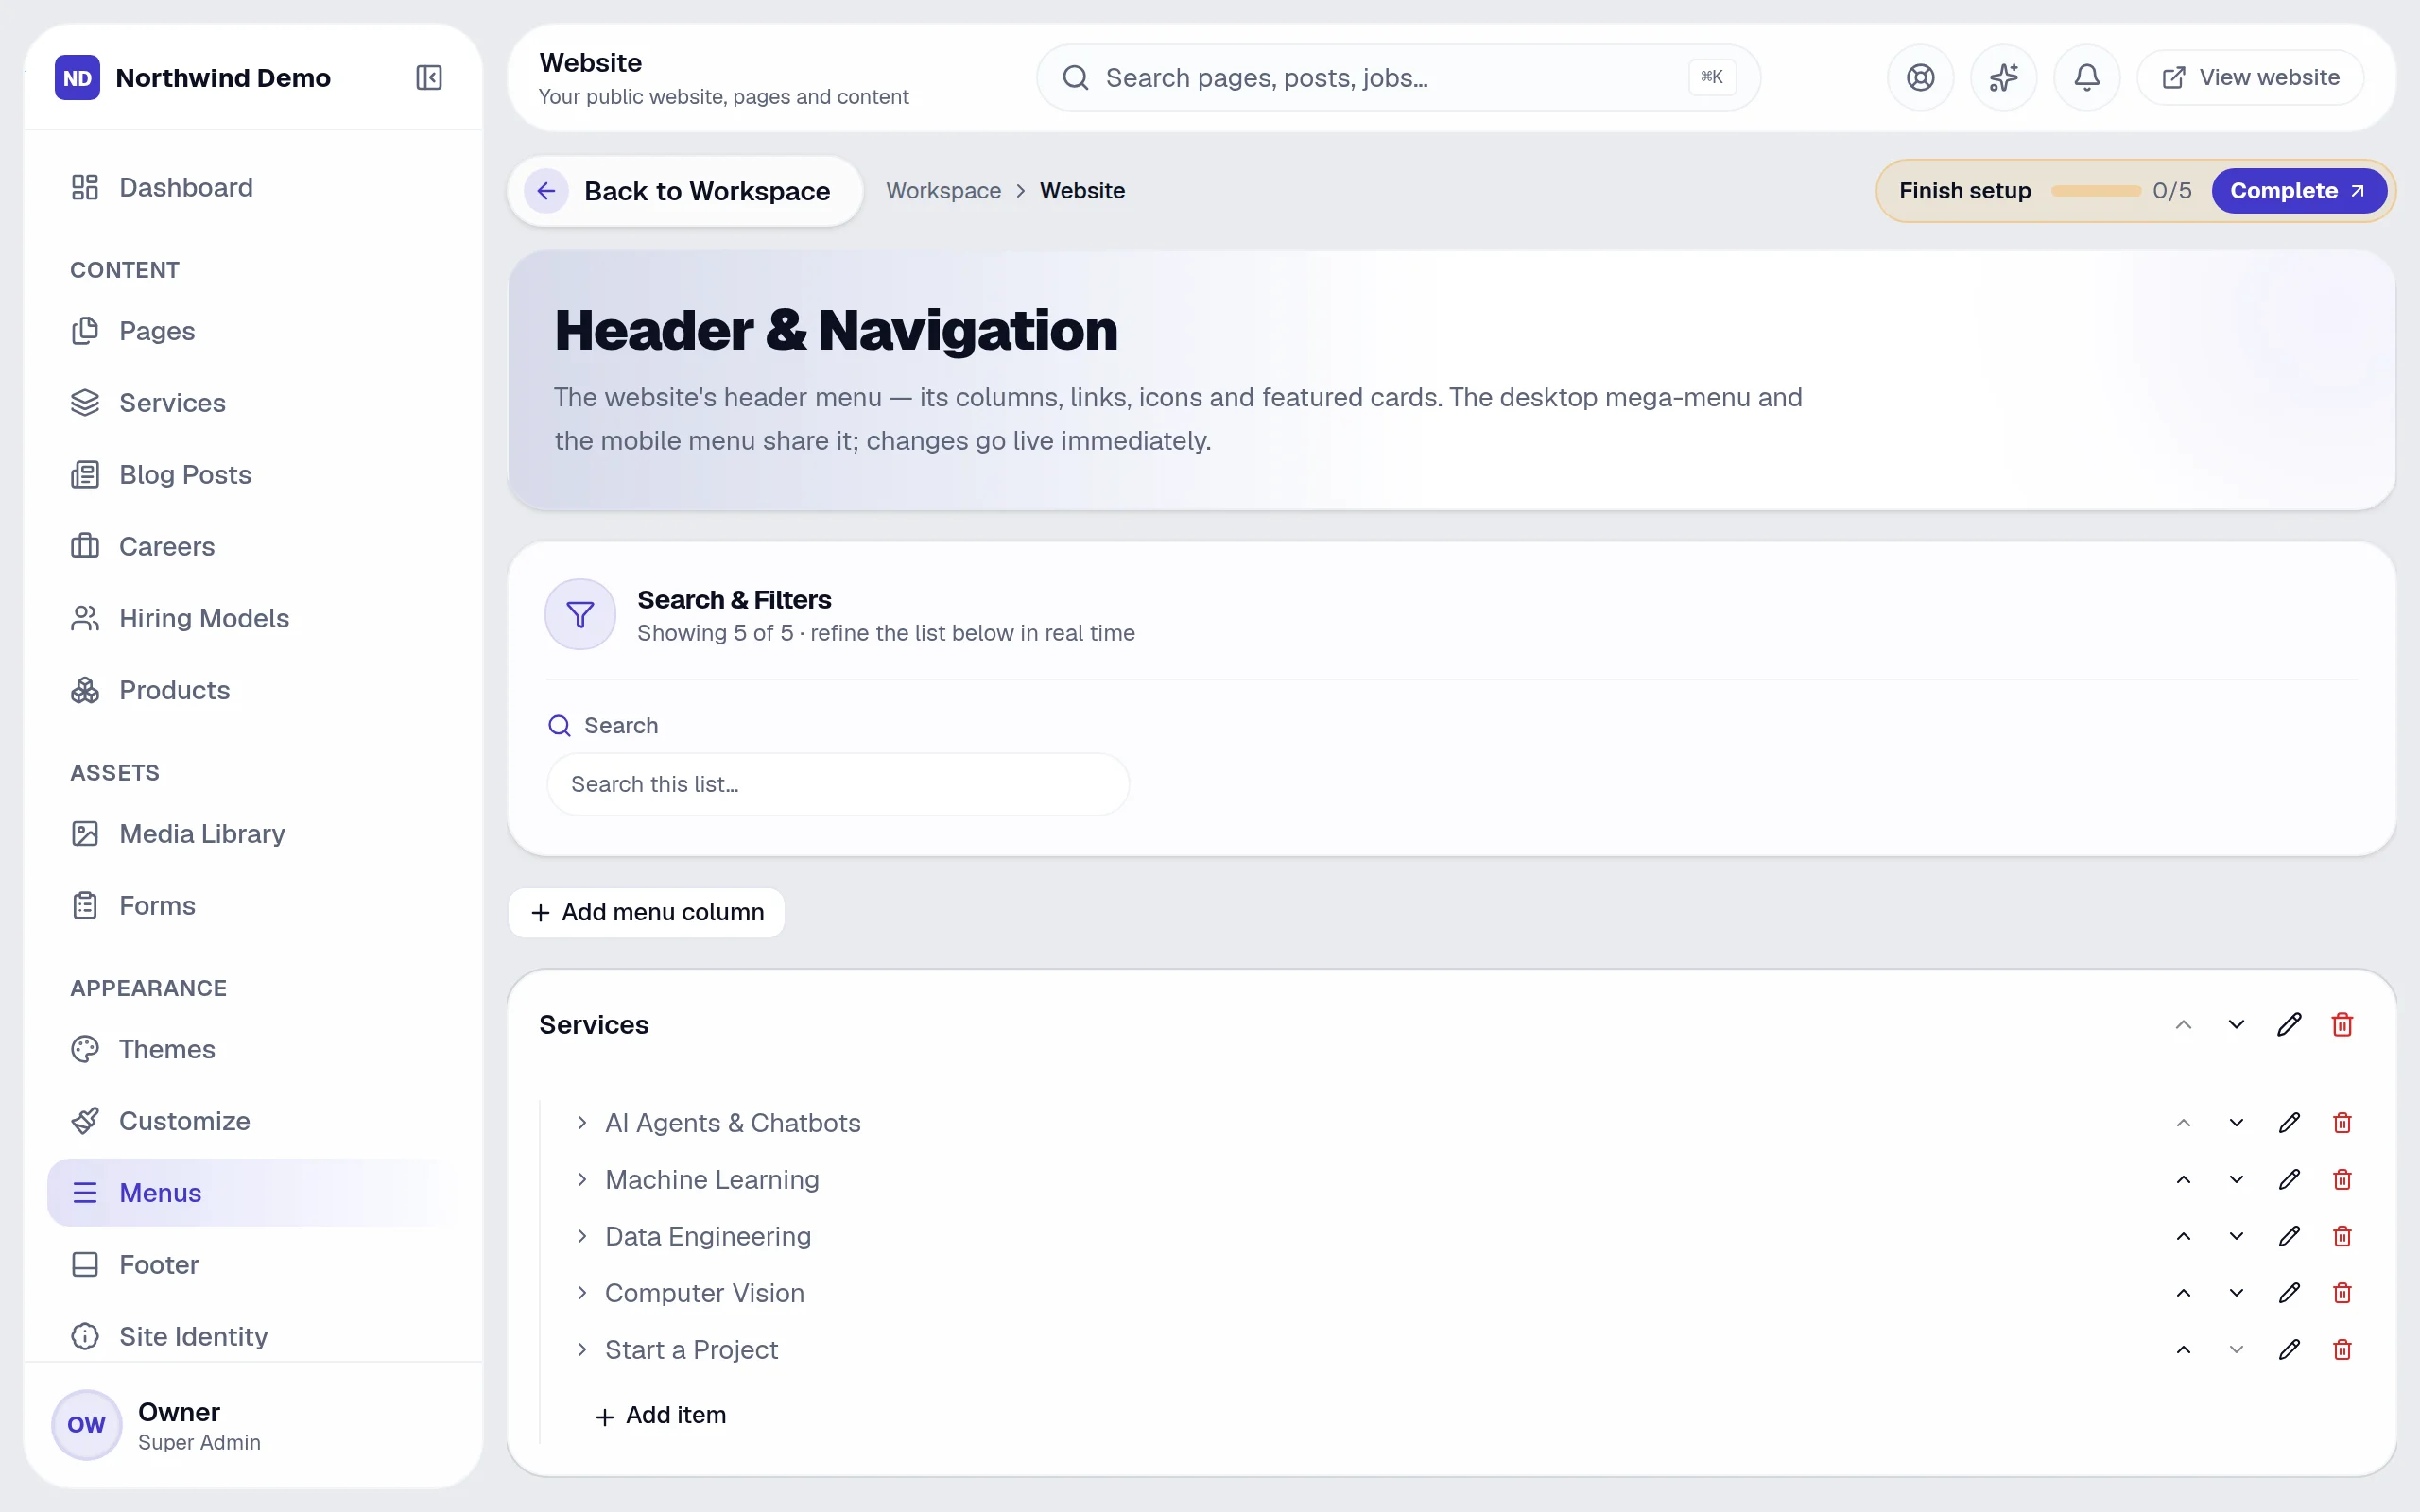Click the Complete setup button
The height and width of the screenshot is (1512, 2420).
coord(2298,191)
